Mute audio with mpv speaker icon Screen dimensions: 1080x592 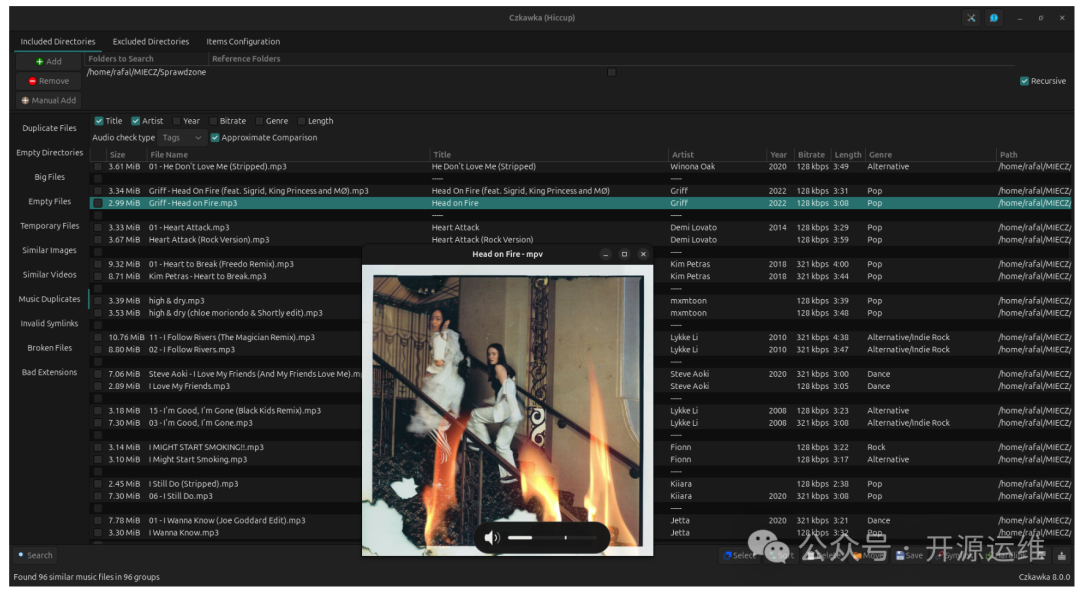point(491,538)
